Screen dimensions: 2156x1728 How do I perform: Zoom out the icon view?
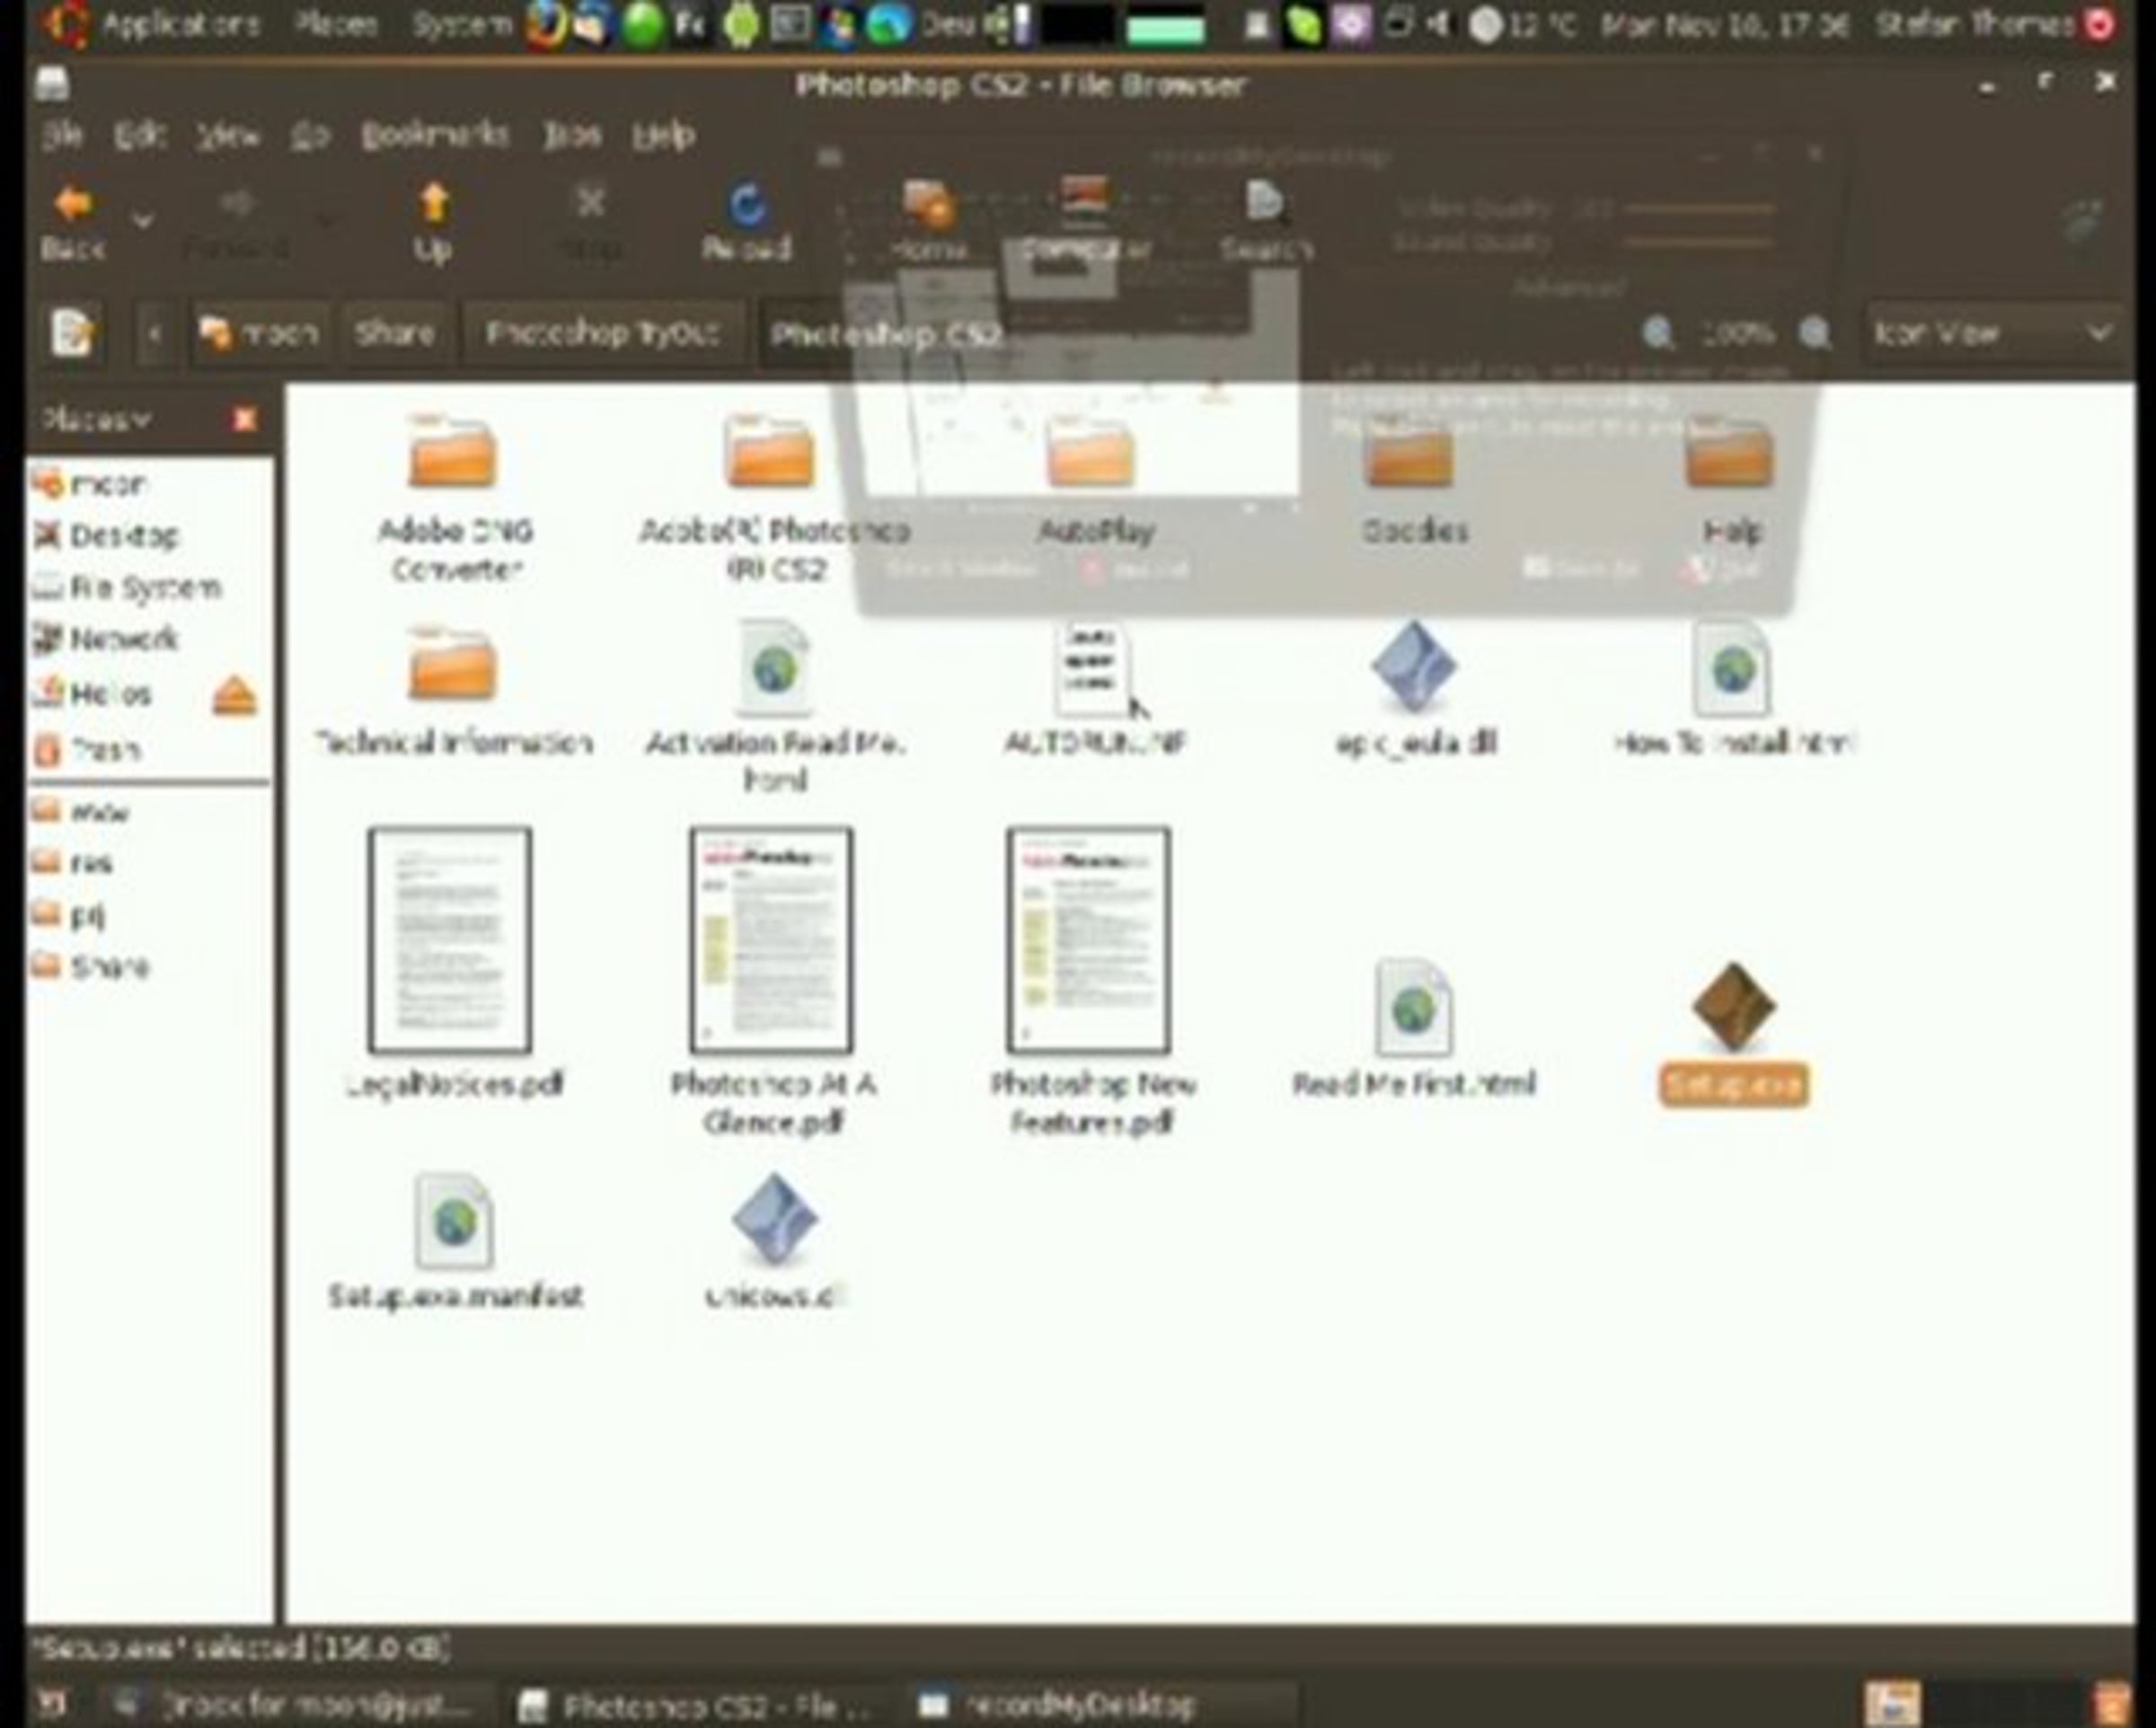point(1658,333)
